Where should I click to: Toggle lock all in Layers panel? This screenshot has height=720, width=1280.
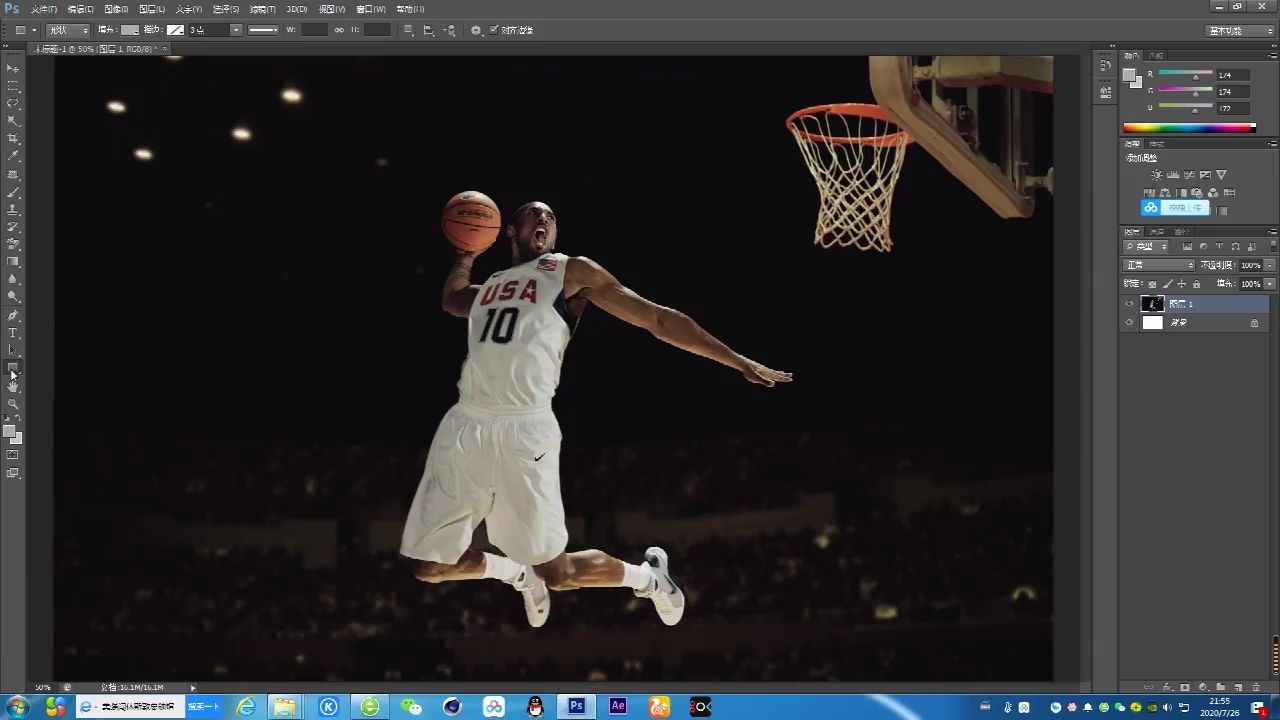coord(1195,284)
